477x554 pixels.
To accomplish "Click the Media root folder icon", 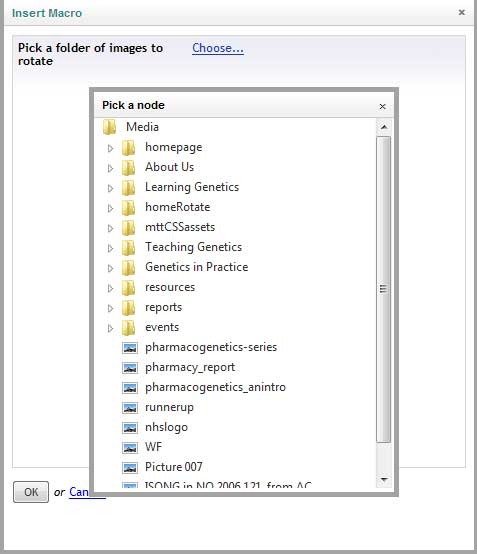I will pos(110,127).
